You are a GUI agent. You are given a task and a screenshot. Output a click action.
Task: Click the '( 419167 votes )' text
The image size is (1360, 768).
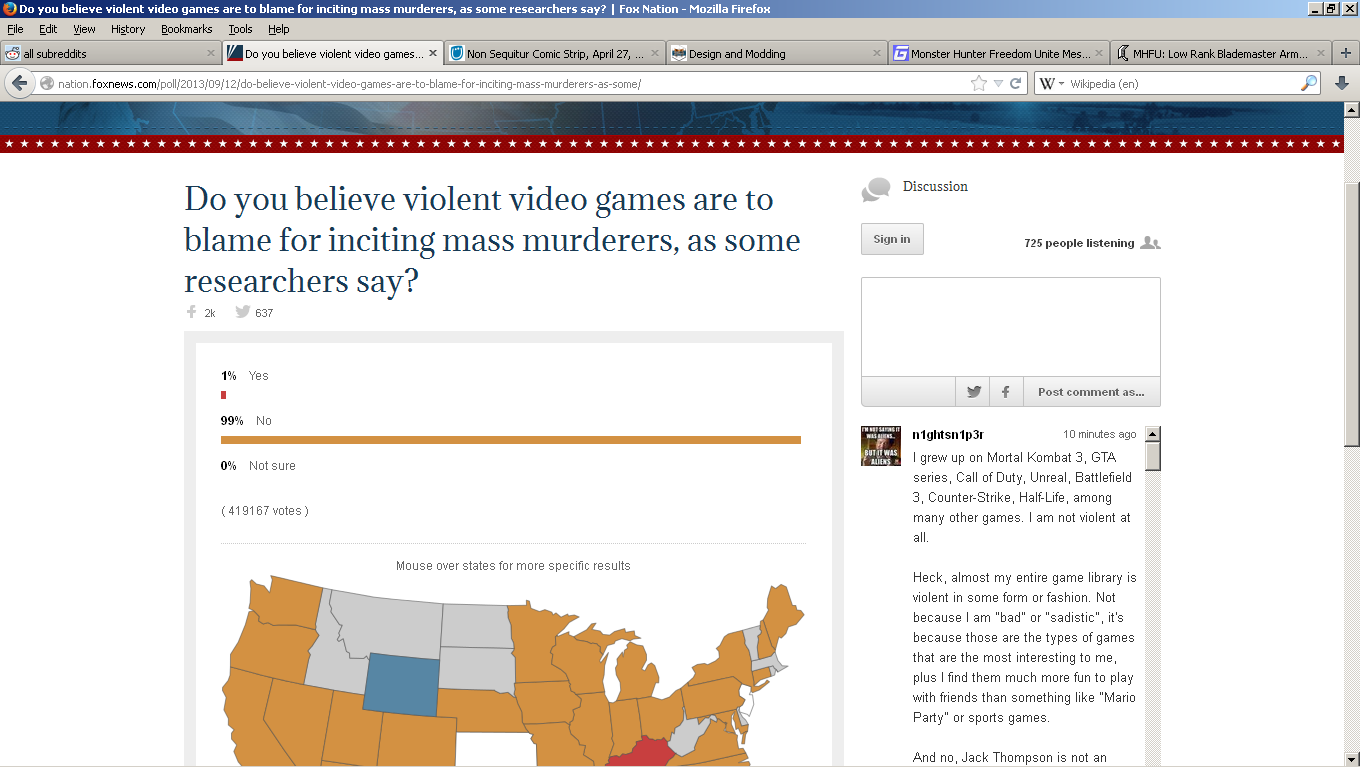coord(264,511)
